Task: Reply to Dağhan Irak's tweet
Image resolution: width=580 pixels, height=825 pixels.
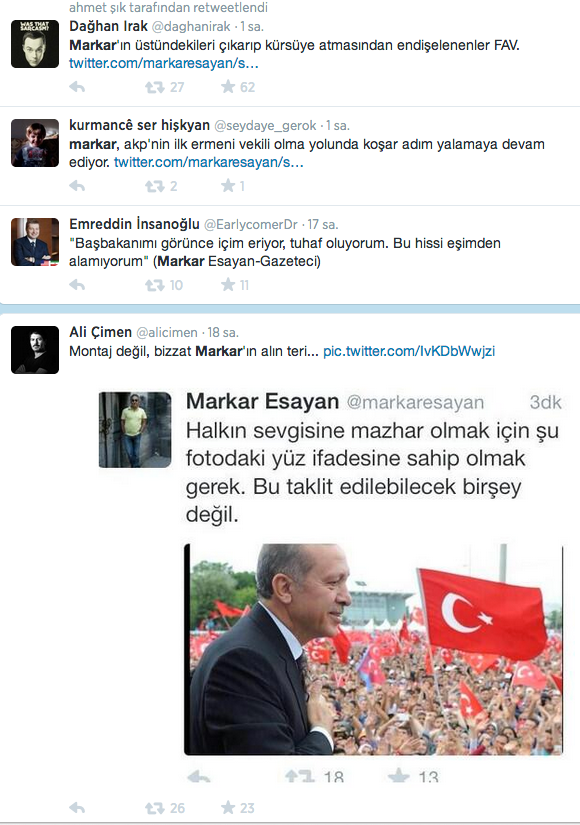Action: (x=77, y=87)
